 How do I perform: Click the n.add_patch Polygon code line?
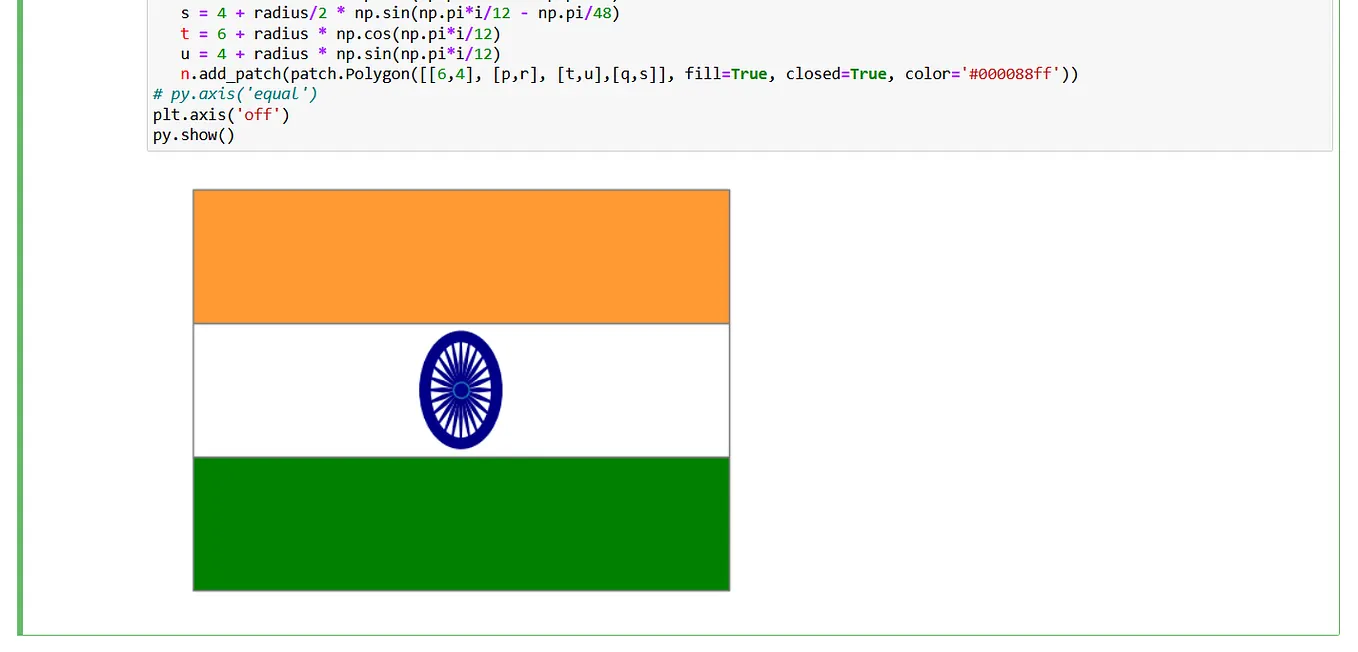tap(629, 74)
